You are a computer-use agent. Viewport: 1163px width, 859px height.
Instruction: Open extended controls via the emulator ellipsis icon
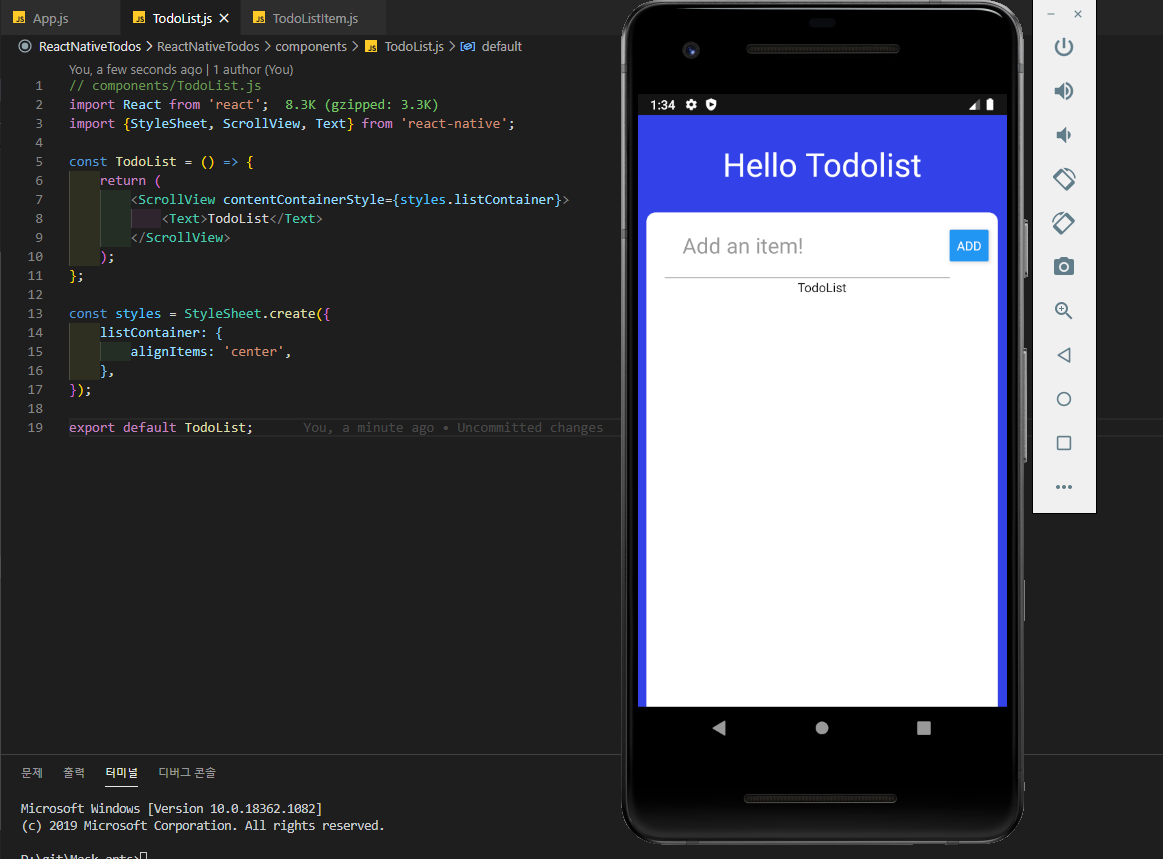[x=1063, y=487]
